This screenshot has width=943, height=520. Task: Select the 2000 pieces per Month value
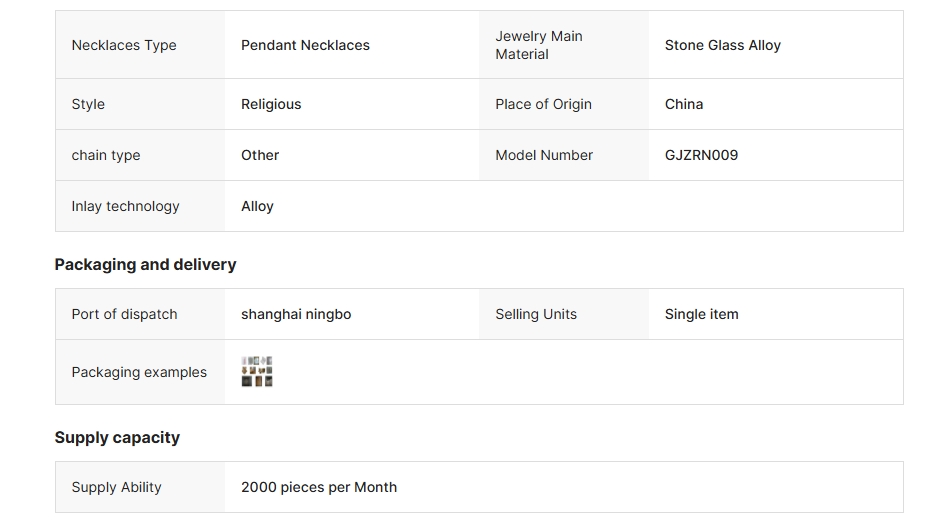click(x=319, y=487)
